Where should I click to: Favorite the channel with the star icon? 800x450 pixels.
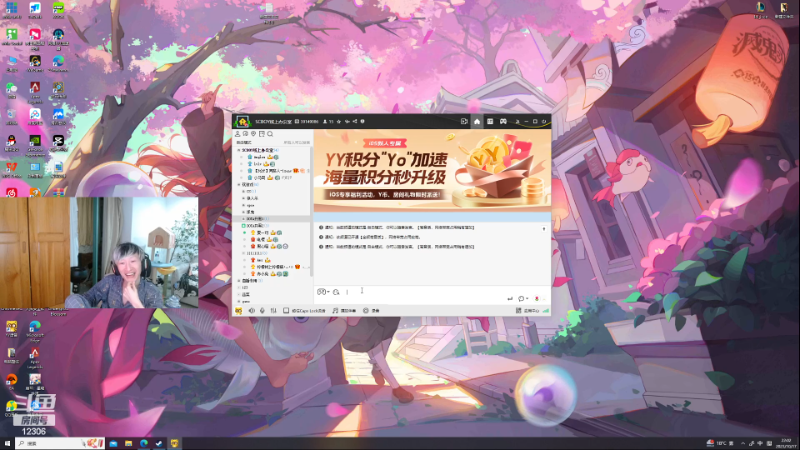click(339, 121)
